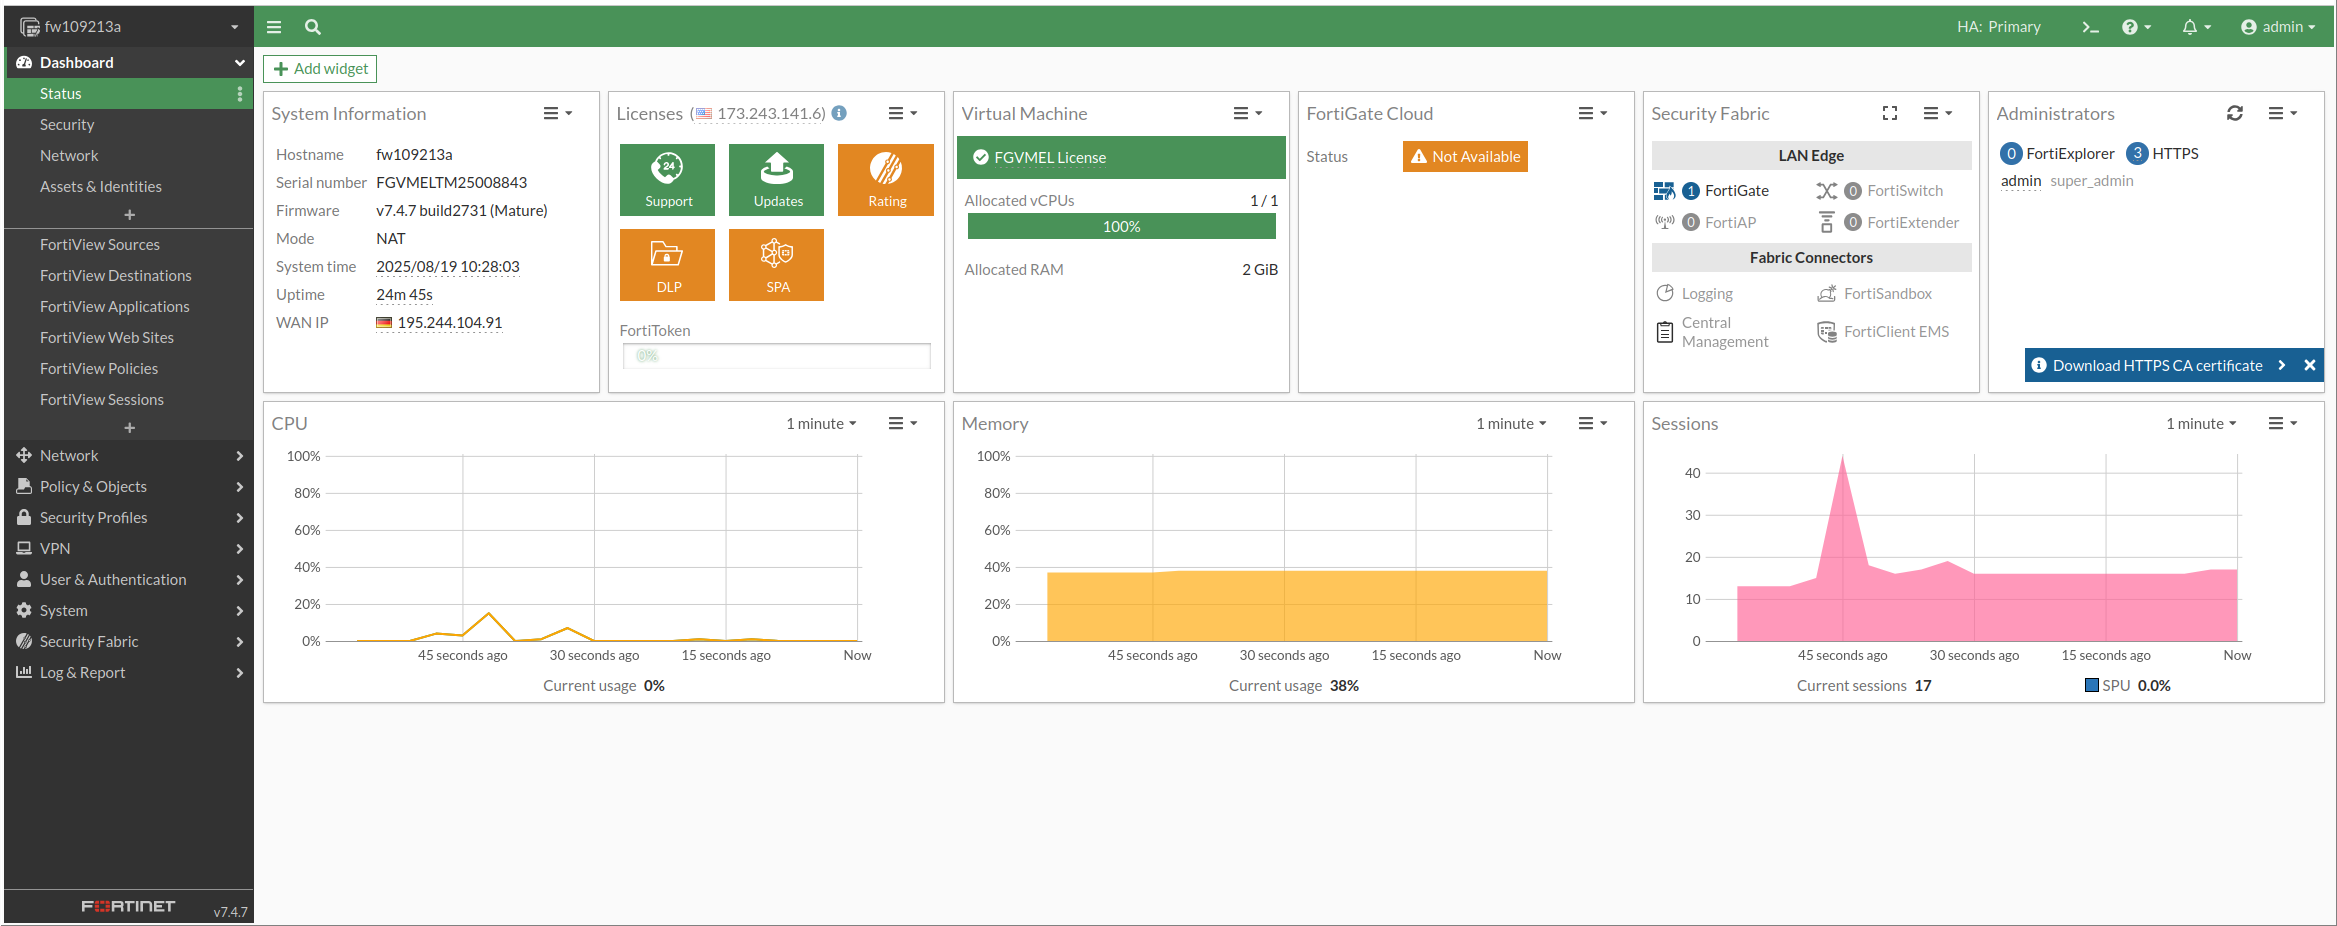Viewport: 2337px width, 926px height.
Task: Open the CLI console icon
Action: [2090, 27]
